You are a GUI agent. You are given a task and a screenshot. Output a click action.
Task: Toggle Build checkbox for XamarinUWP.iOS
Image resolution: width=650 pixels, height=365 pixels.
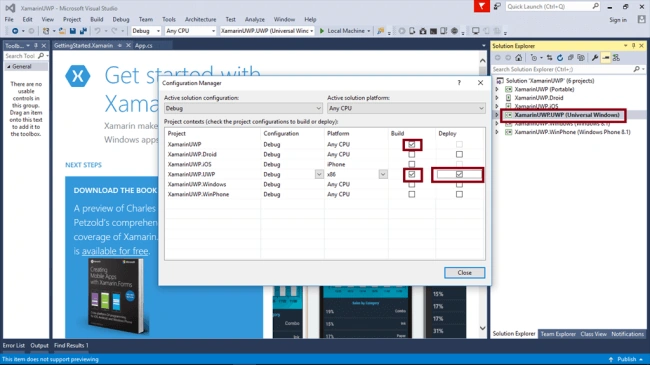[x=412, y=164]
